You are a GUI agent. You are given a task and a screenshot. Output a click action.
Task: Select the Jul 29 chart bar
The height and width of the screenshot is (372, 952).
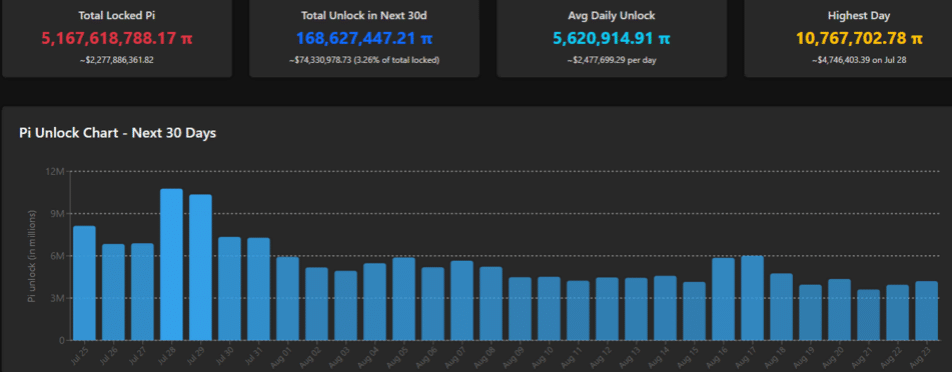(x=200, y=267)
